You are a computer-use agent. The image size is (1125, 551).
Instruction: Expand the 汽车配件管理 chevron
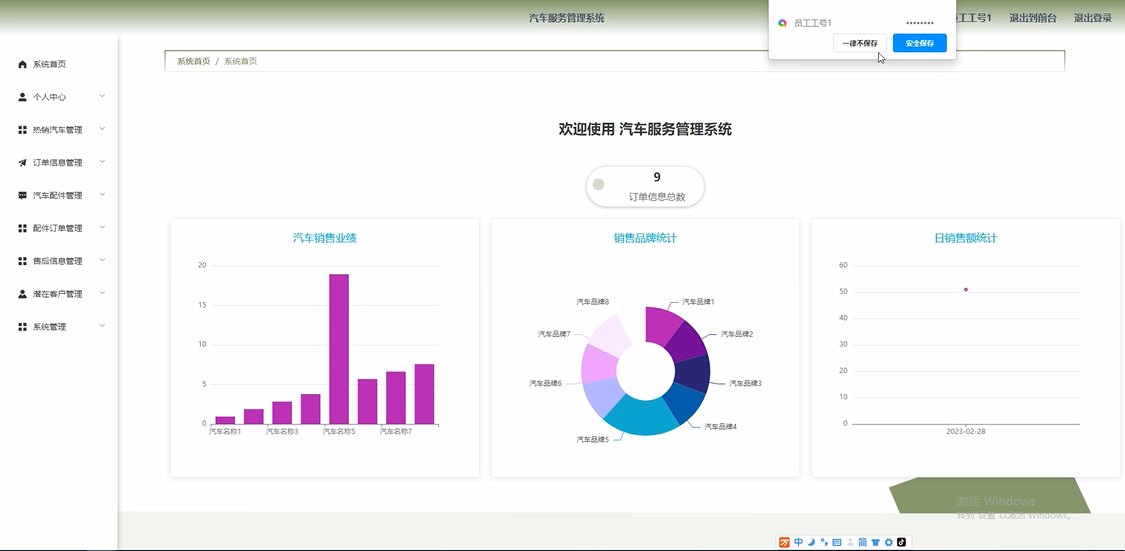click(103, 194)
